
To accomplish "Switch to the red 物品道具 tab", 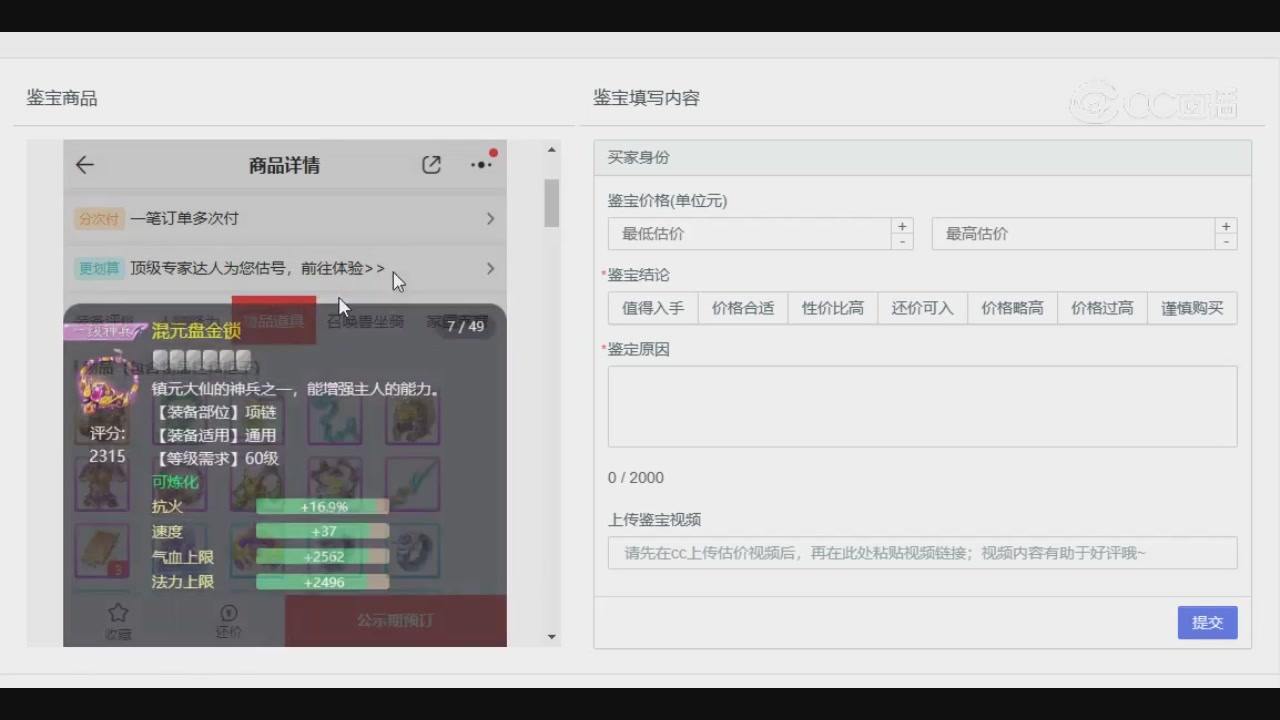I will click(x=274, y=321).
